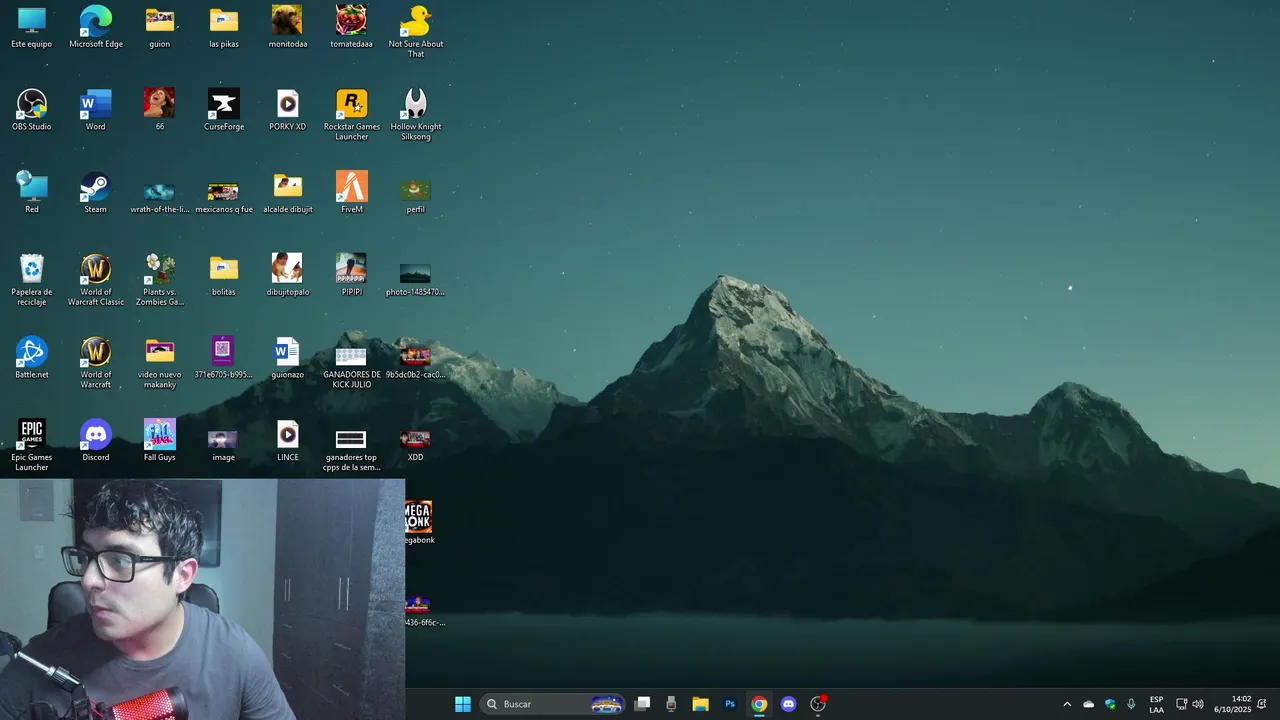Image resolution: width=1280 pixels, height=720 pixels.
Task: Expand hidden system tray icons
Action: pos(1067,704)
